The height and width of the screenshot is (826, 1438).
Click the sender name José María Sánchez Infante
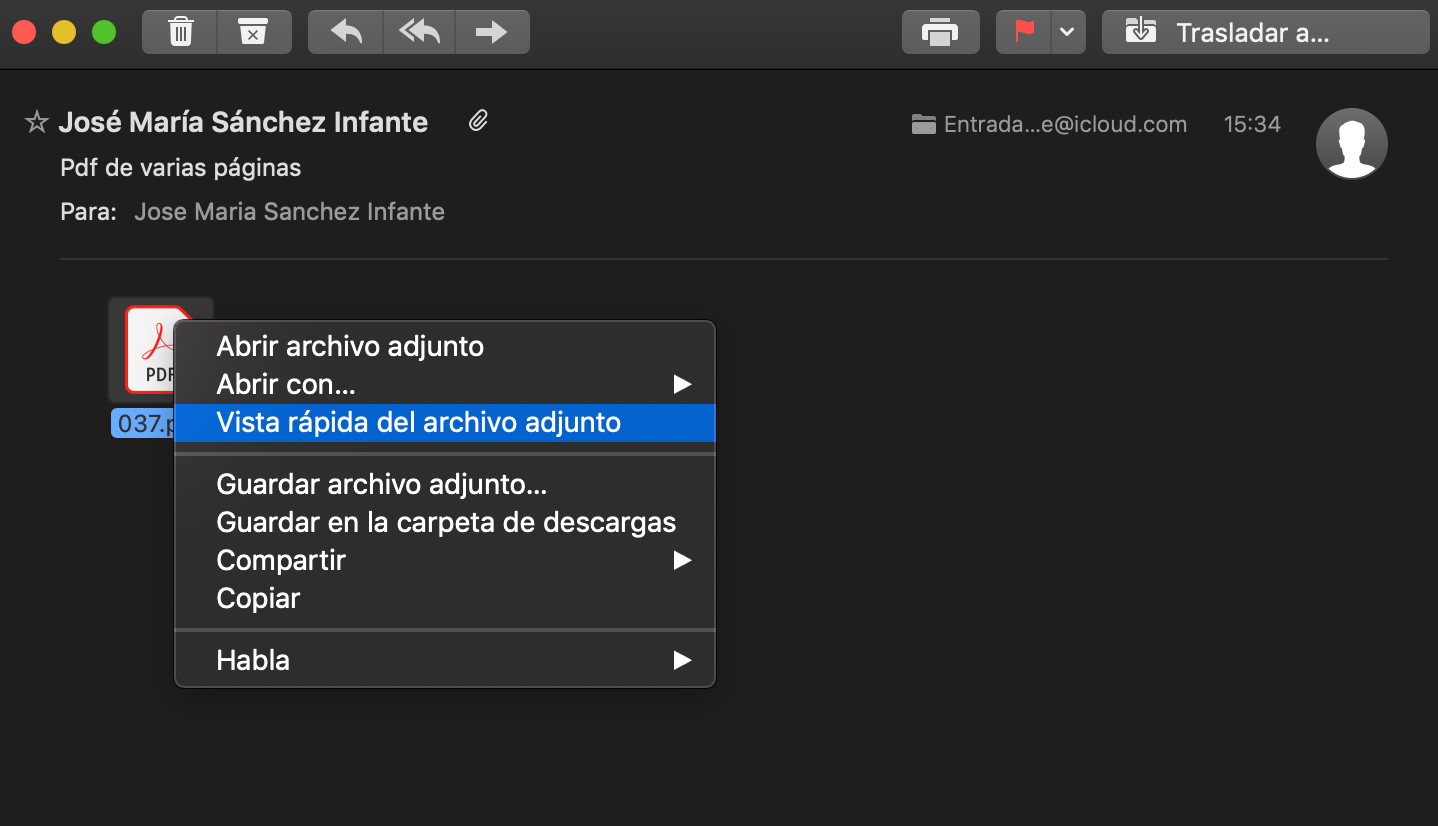tap(243, 123)
